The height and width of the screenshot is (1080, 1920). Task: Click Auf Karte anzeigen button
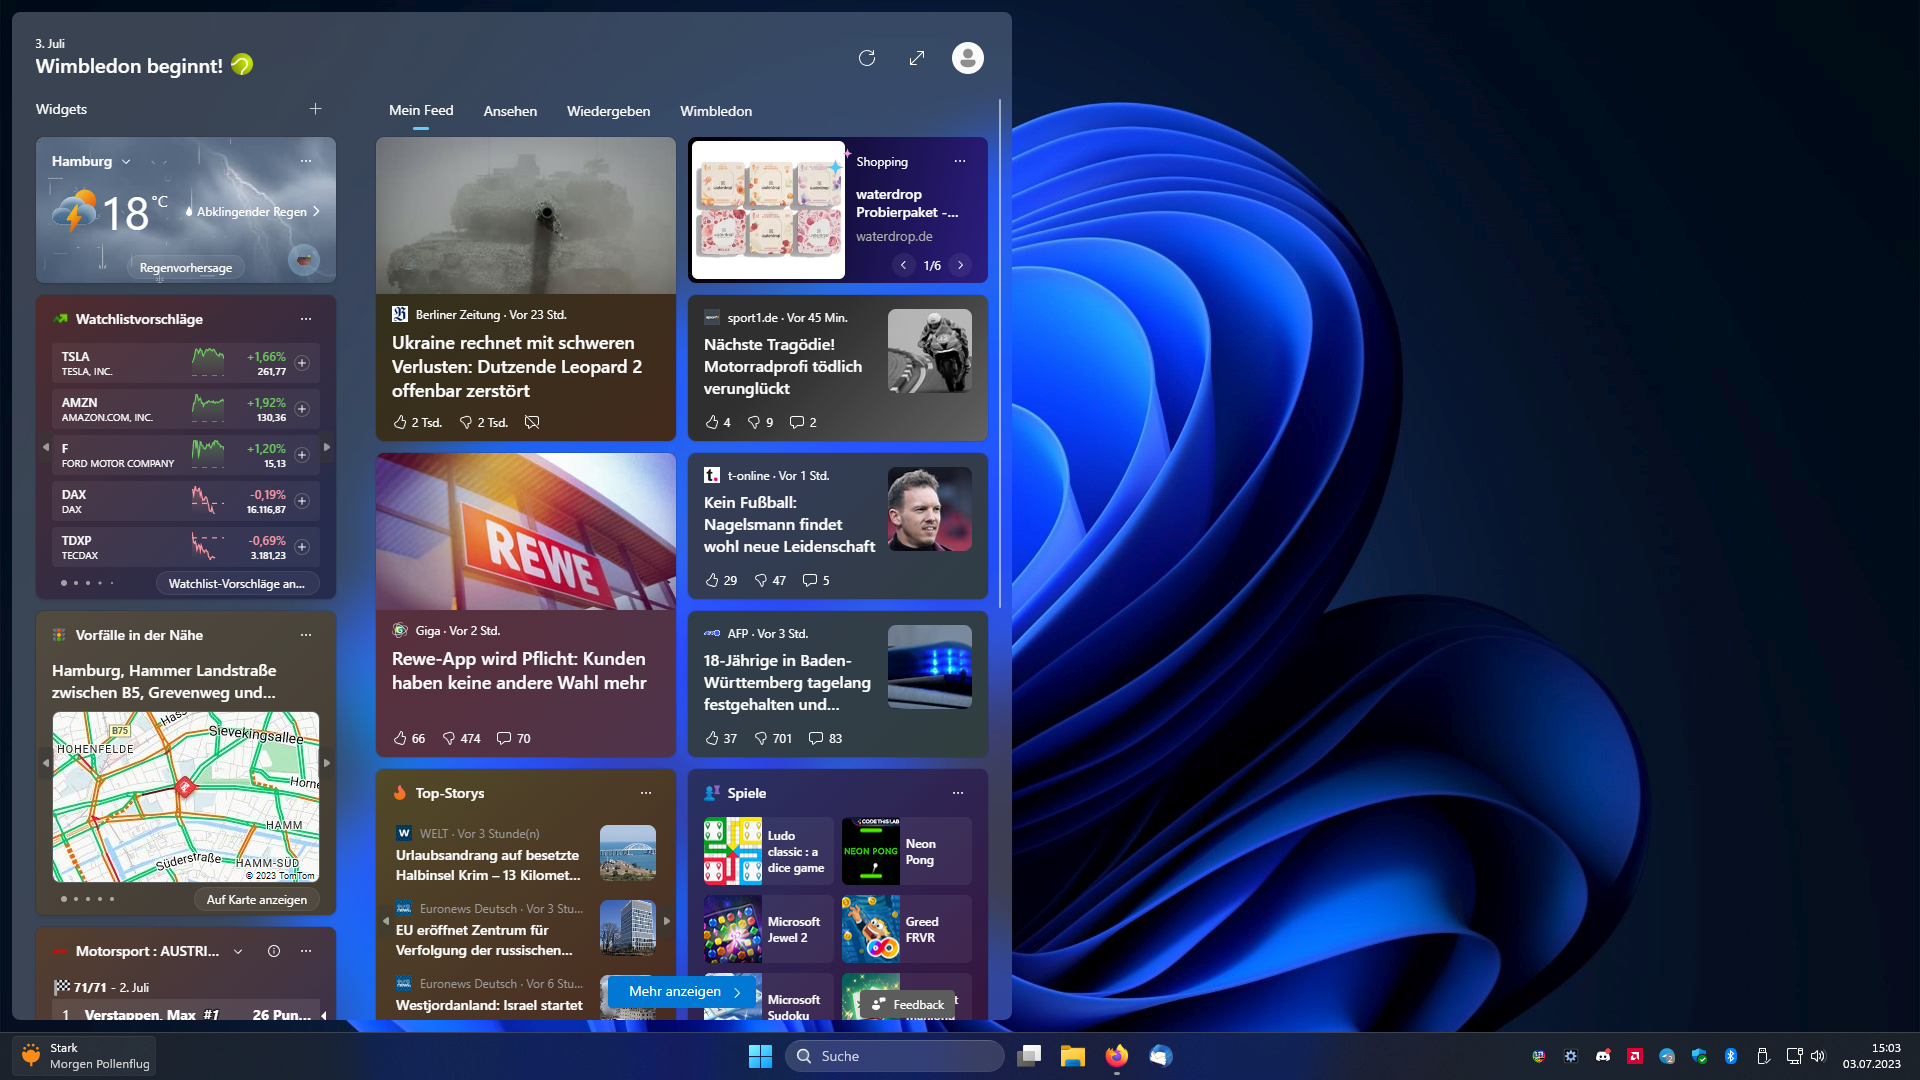pos(257,900)
